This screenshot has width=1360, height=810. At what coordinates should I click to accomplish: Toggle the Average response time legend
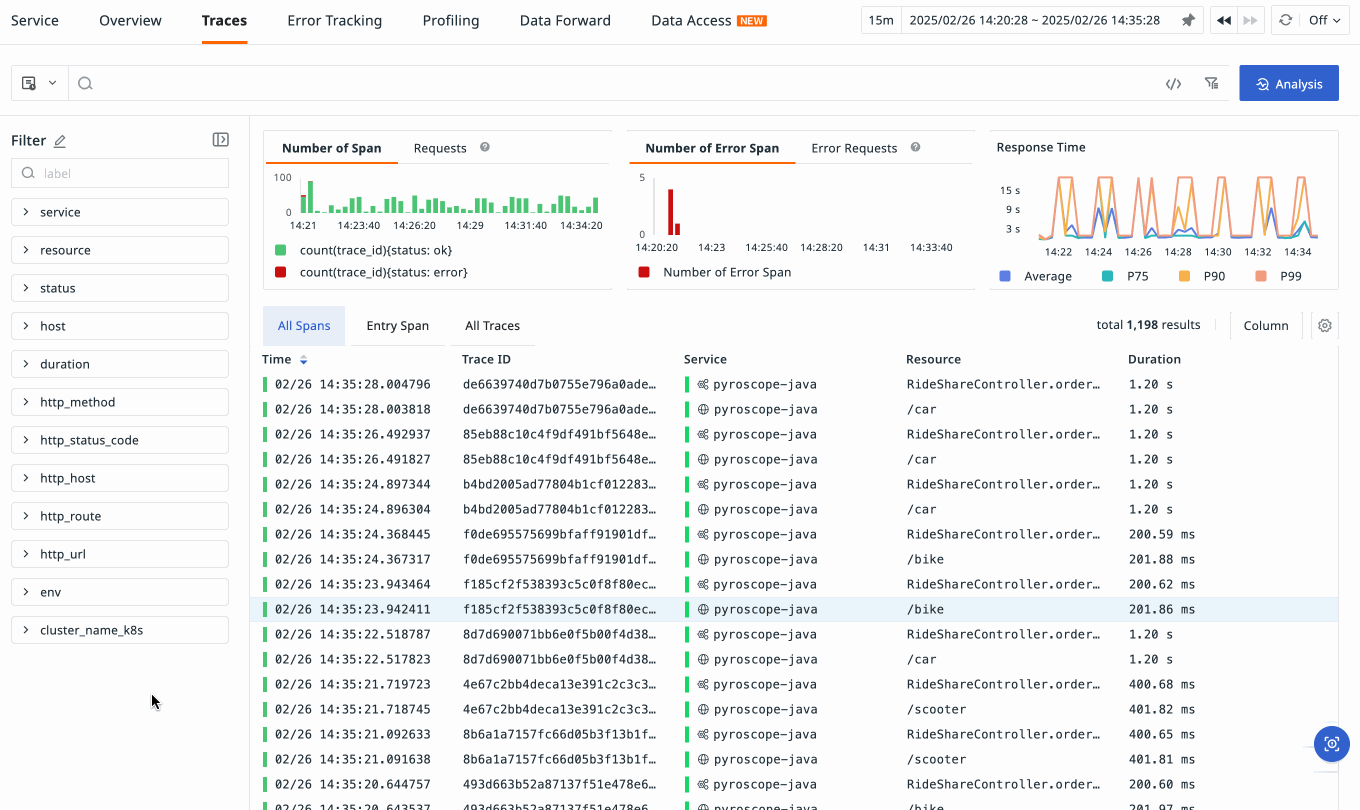[1035, 276]
